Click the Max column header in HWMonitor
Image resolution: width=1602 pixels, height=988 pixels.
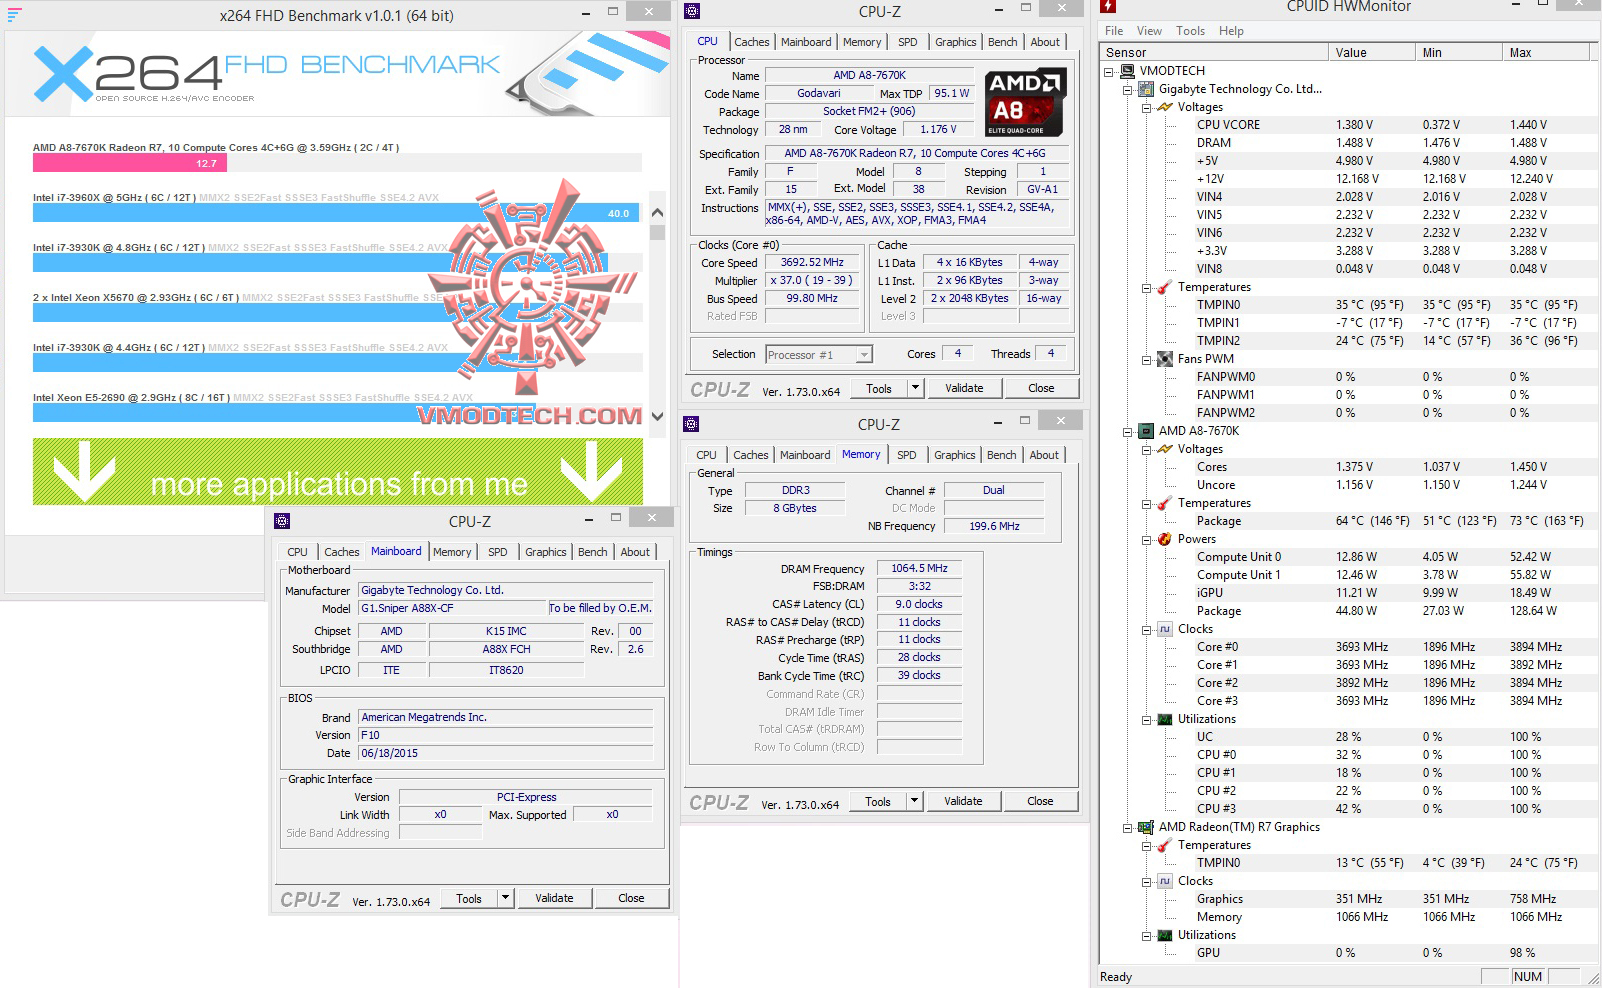click(1545, 52)
